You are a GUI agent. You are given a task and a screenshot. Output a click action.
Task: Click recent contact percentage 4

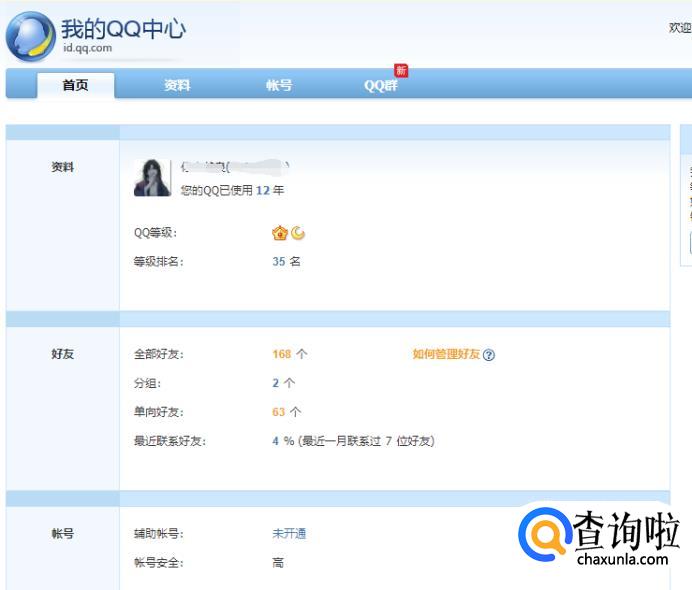coord(275,441)
